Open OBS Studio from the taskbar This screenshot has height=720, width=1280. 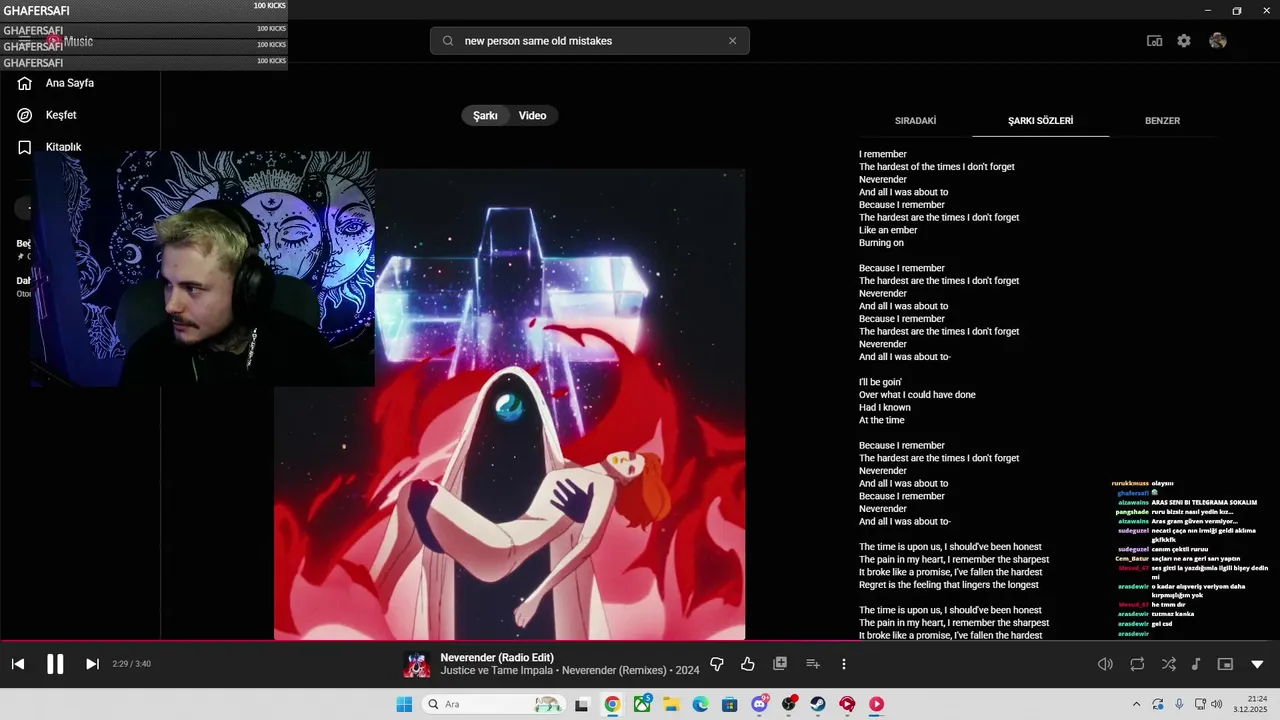click(x=788, y=704)
